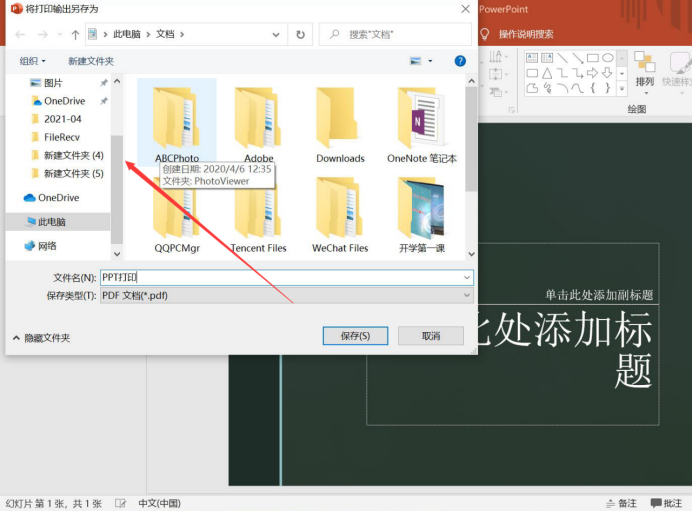Select FileRecv in navigation pane
This screenshot has width=693, height=511.
(61, 137)
